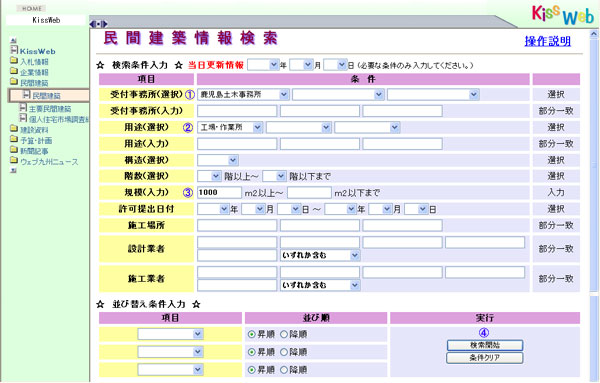Open the 当日更新情報 day dropdown

[x=335, y=65]
